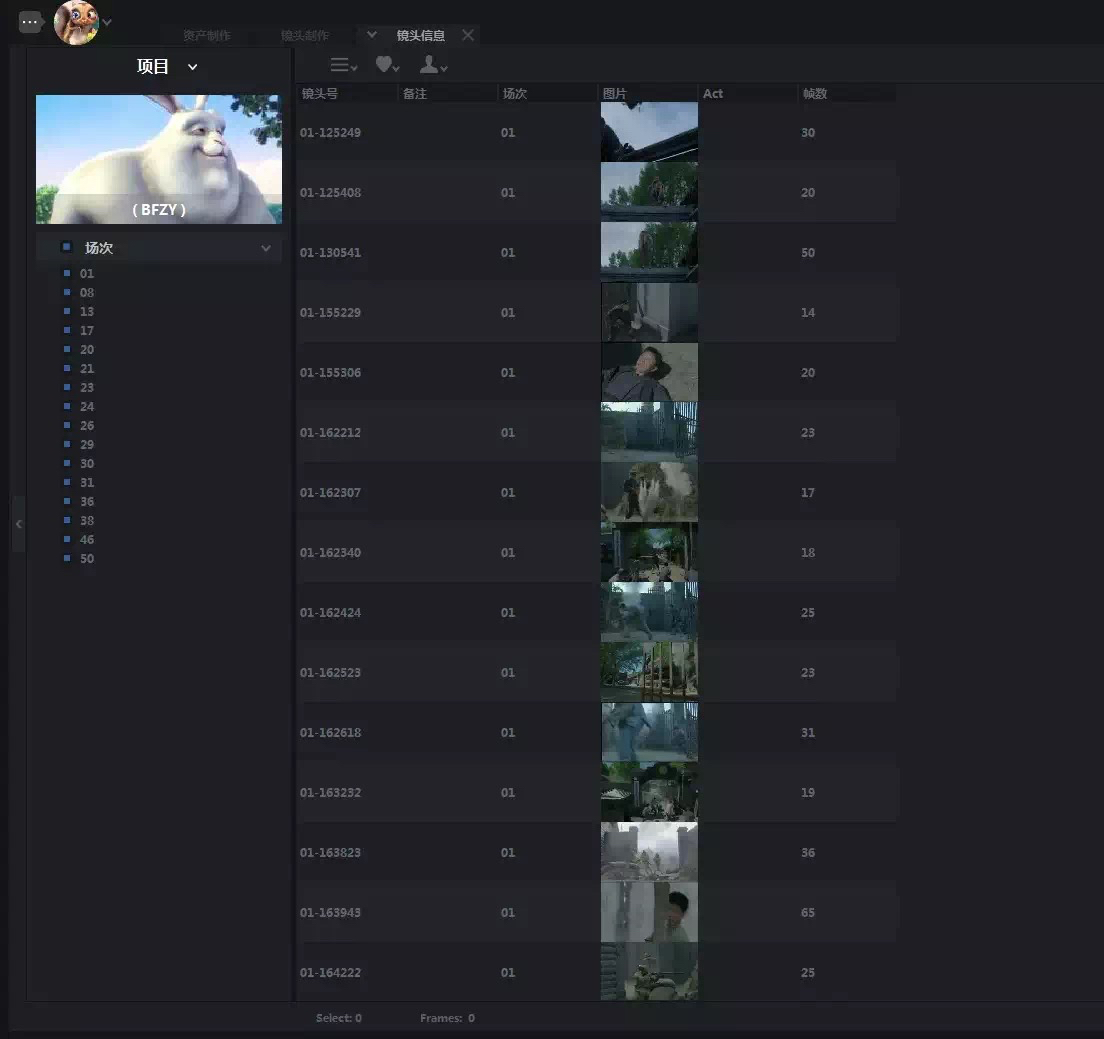Click the three-dots menu icon at top-left

click(x=30, y=22)
